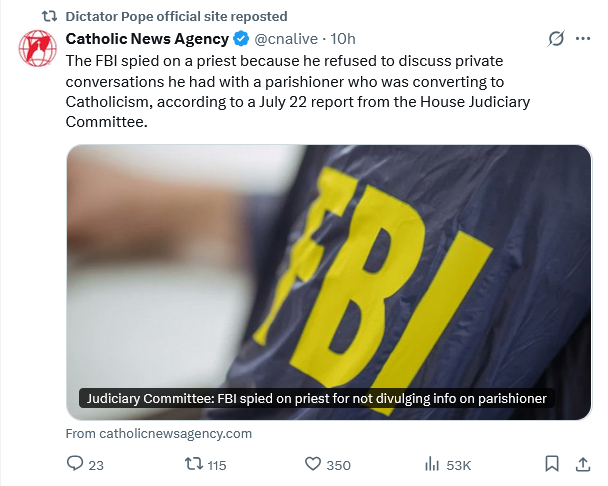Screen dimensions: 608x486
Task: Click the @cnalive handle
Action: [289, 39]
